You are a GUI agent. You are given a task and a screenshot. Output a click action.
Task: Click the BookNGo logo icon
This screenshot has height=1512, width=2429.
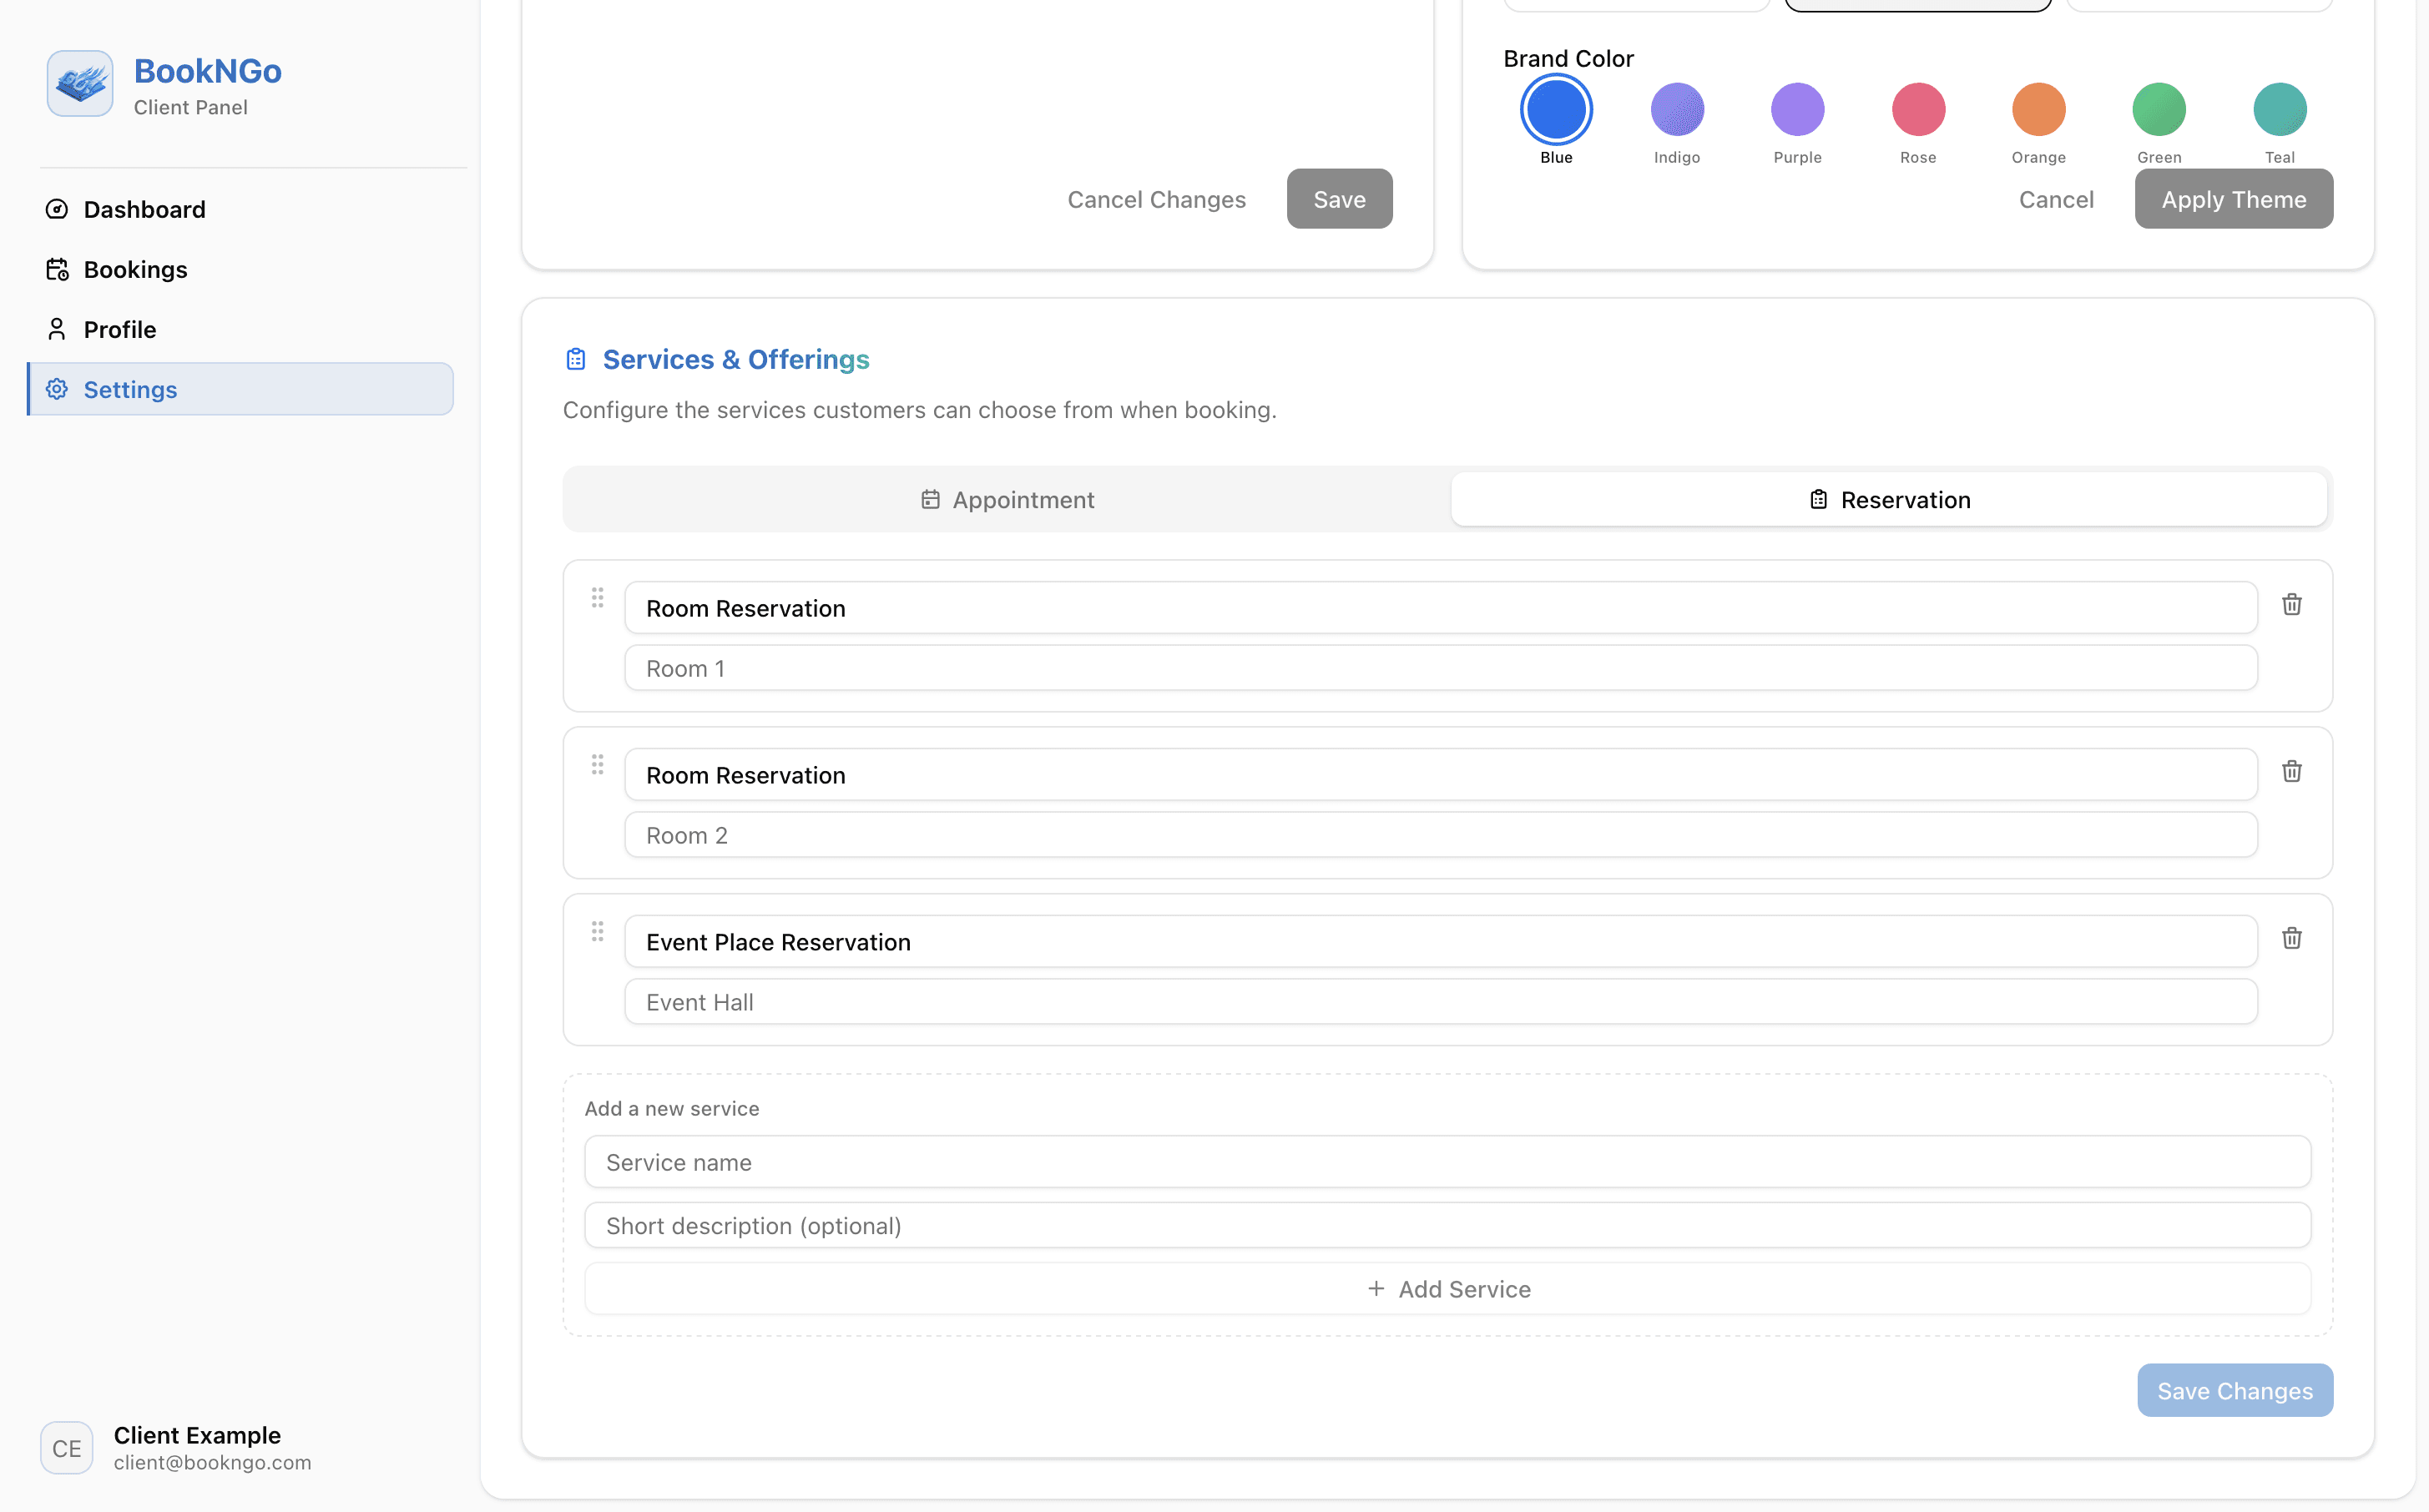(80, 84)
